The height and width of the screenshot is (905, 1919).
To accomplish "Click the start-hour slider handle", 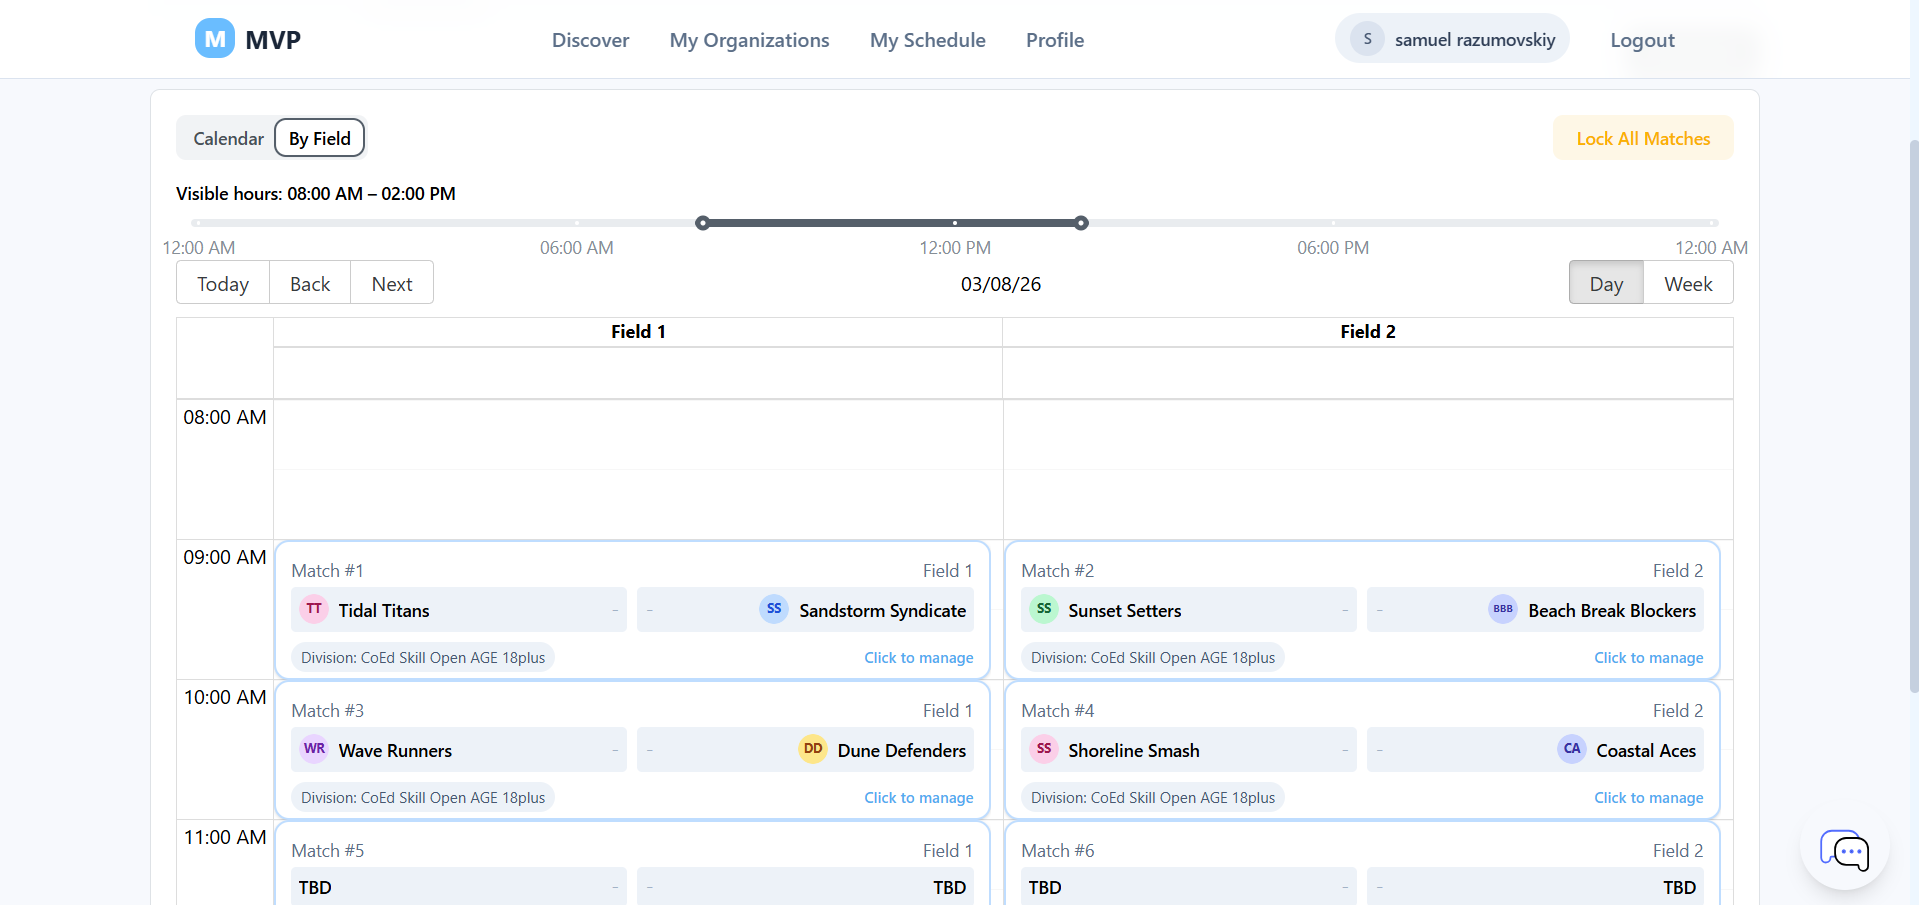I will pyautogui.click(x=703, y=223).
